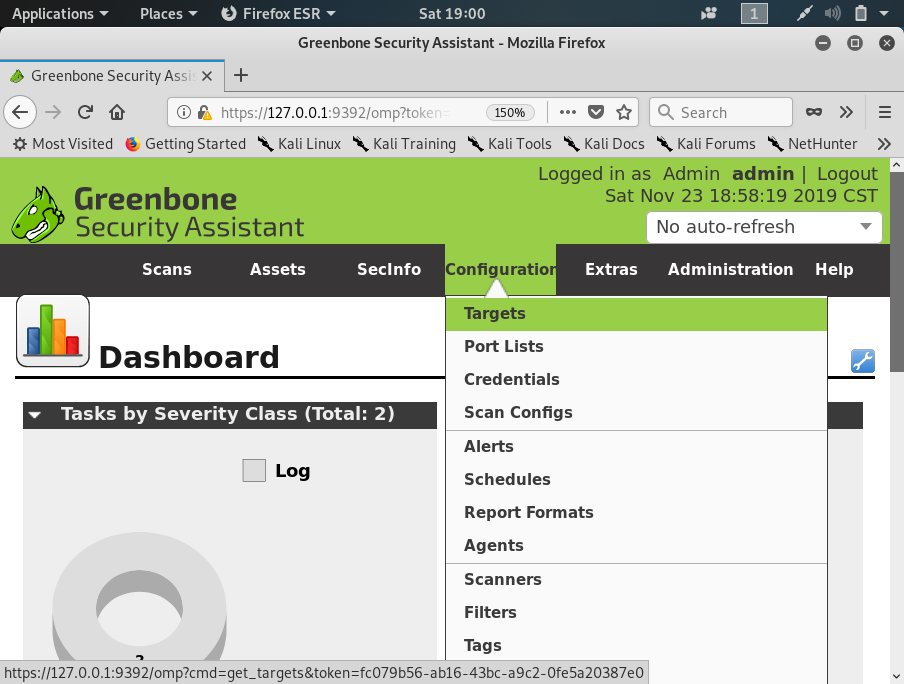This screenshot has width=904, height=684.
Task: Select Targets from the Configuration menu
Action: [x=494, y=314]
